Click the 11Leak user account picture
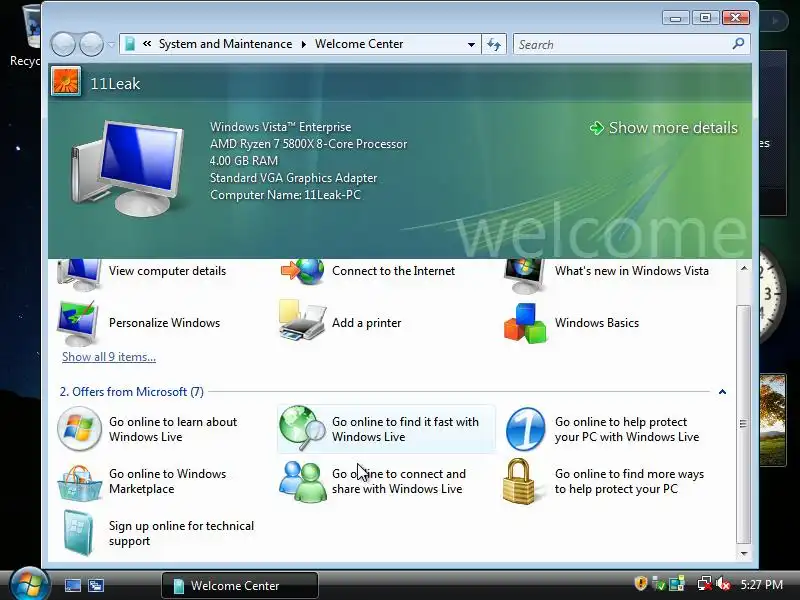Screen dimensions: 800x600 66,82
